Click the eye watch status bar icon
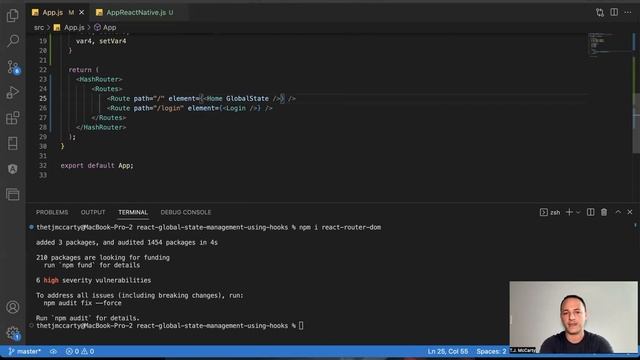 (x=53, y=351)
